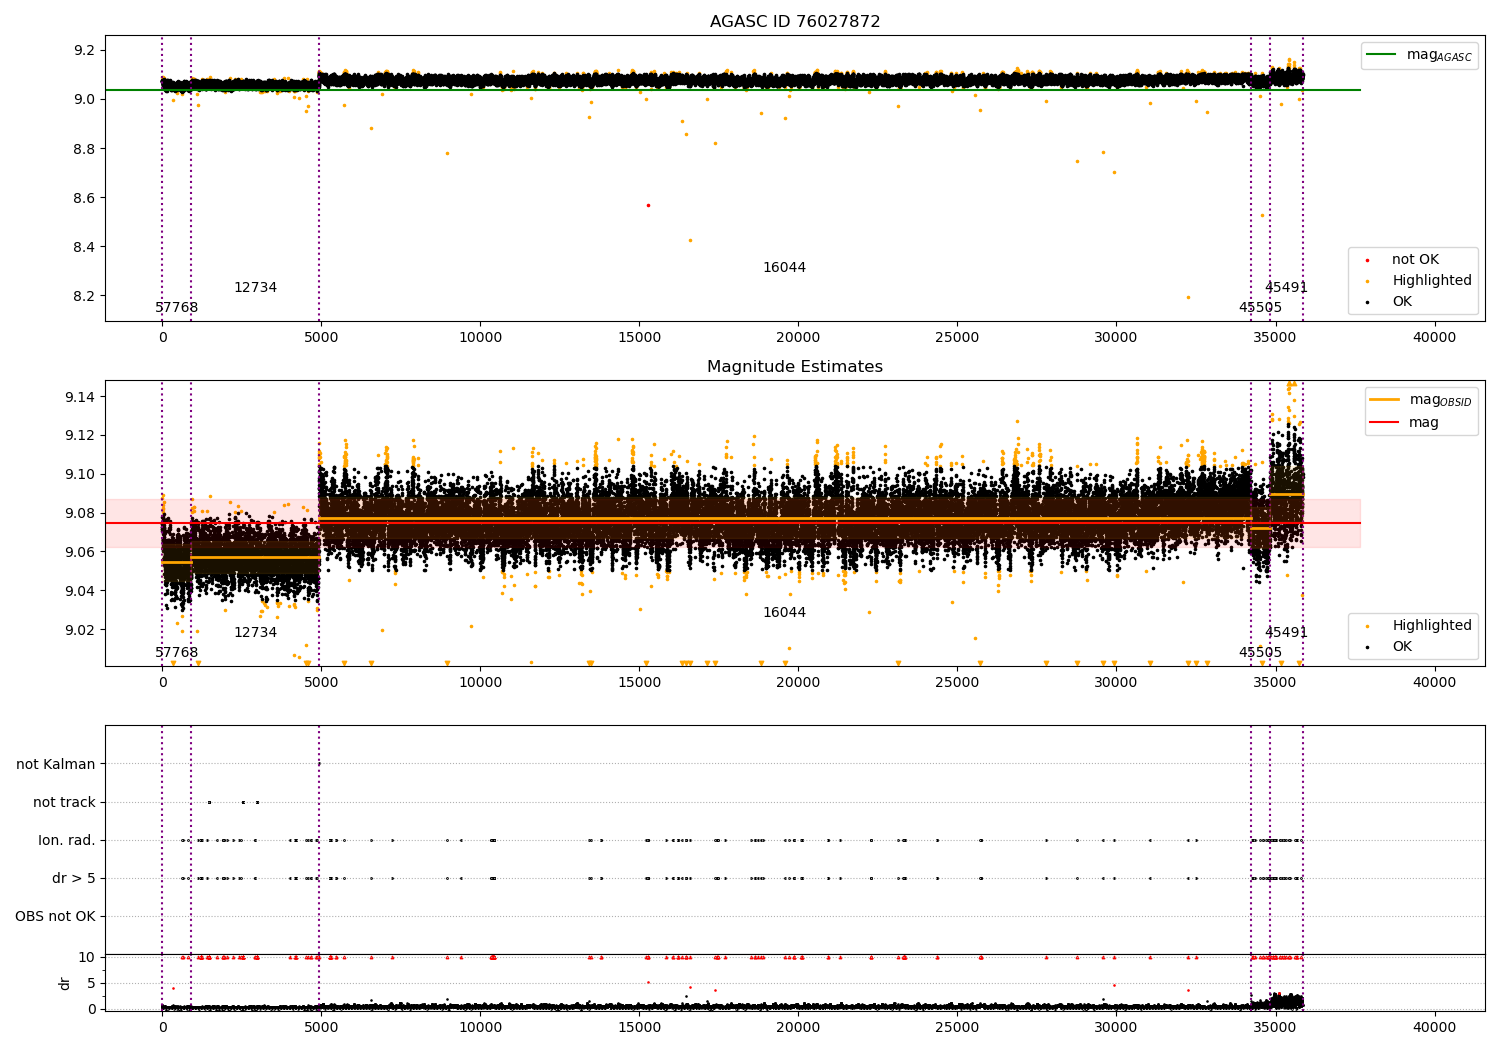
Task: Click 'Highlighted' legend entry in middle plot
Action: 1432,626
